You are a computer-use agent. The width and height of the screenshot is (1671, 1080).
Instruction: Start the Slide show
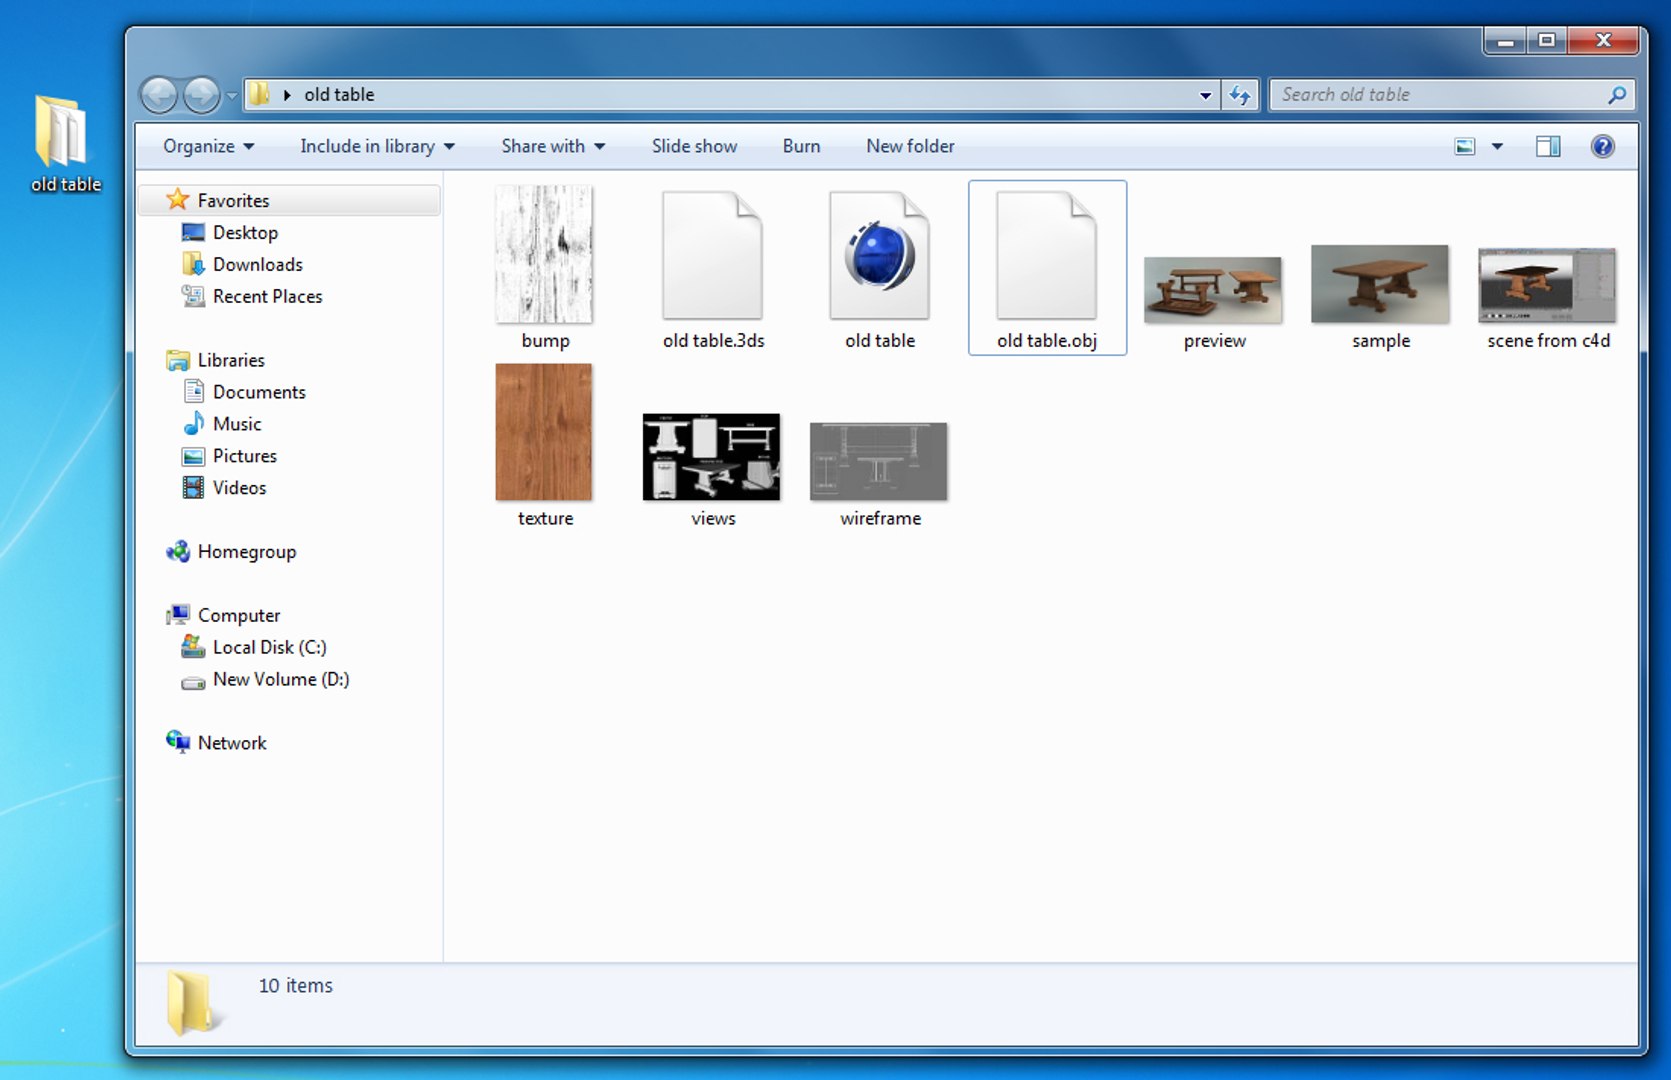tap(694, 146)
